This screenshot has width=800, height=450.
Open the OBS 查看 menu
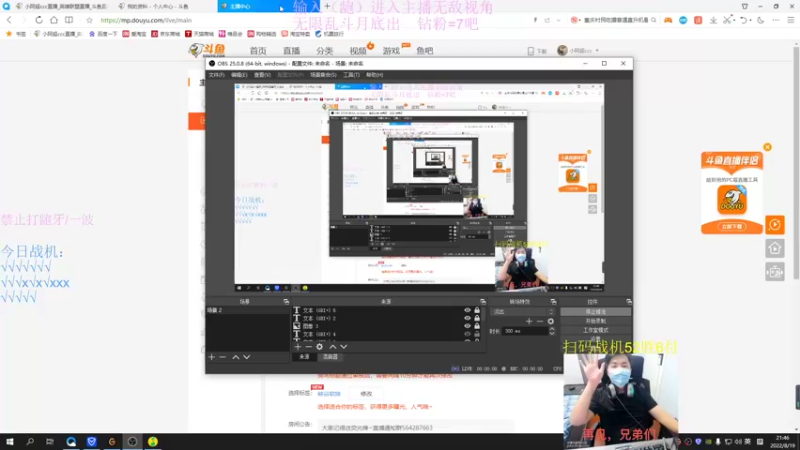pyautogui.click(x=262, y=75)
